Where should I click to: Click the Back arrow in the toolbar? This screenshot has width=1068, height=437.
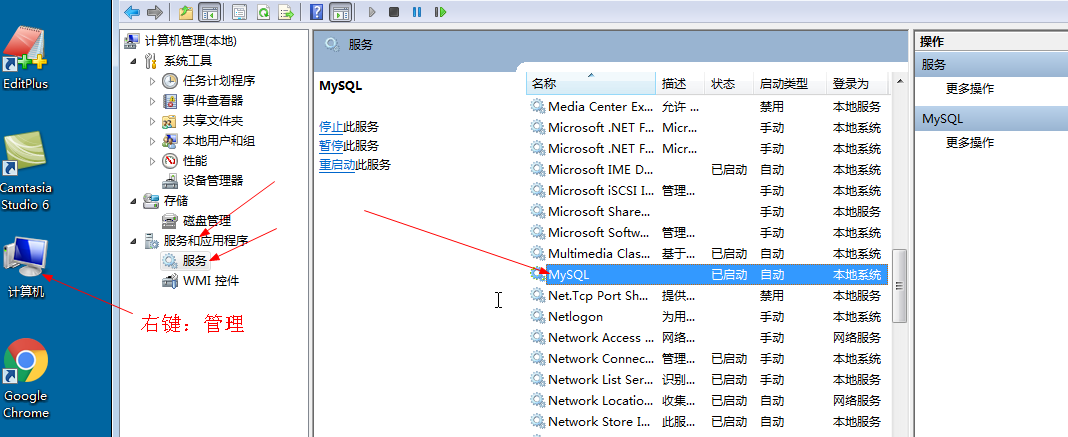click(132, 12)
